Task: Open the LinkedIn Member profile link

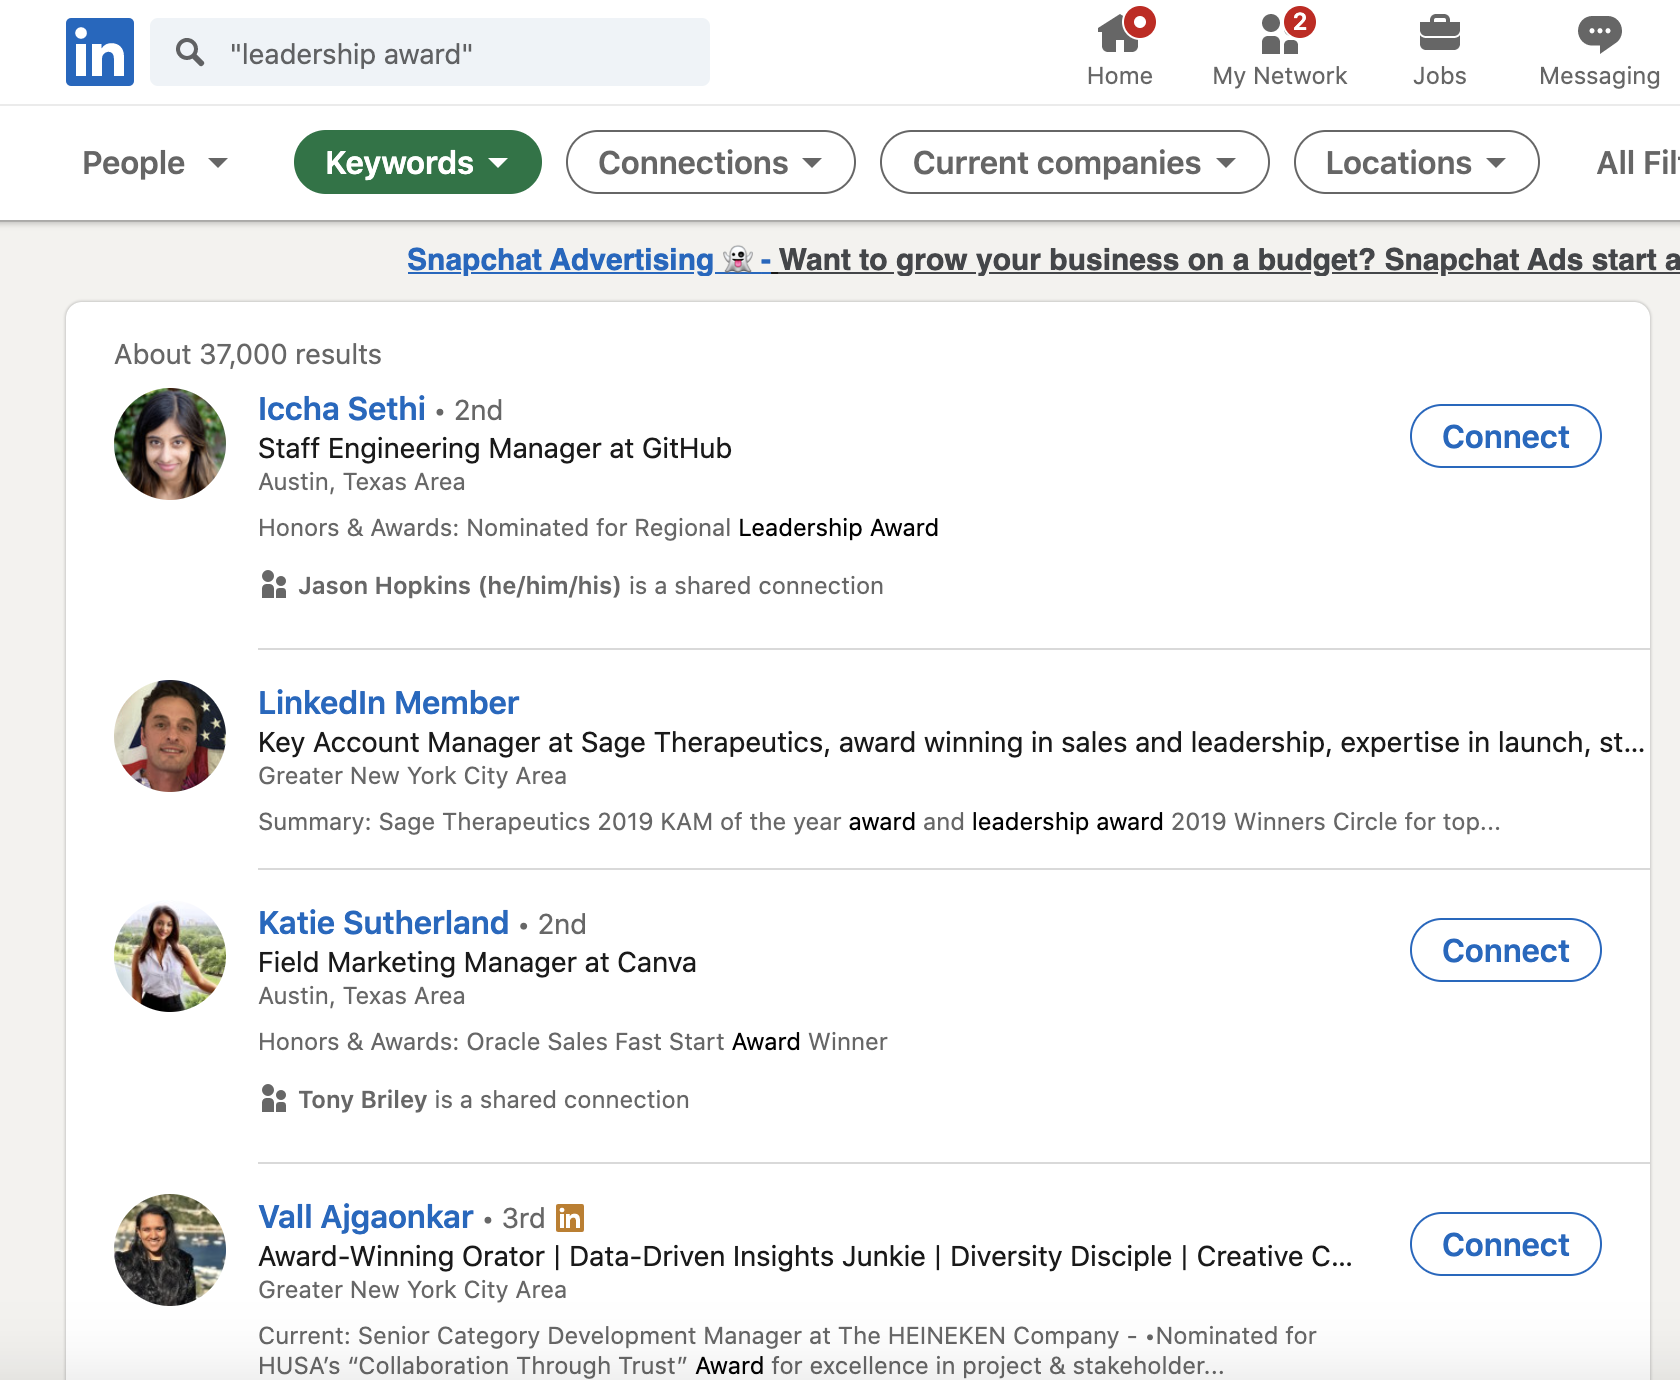Action: (388, 703)
